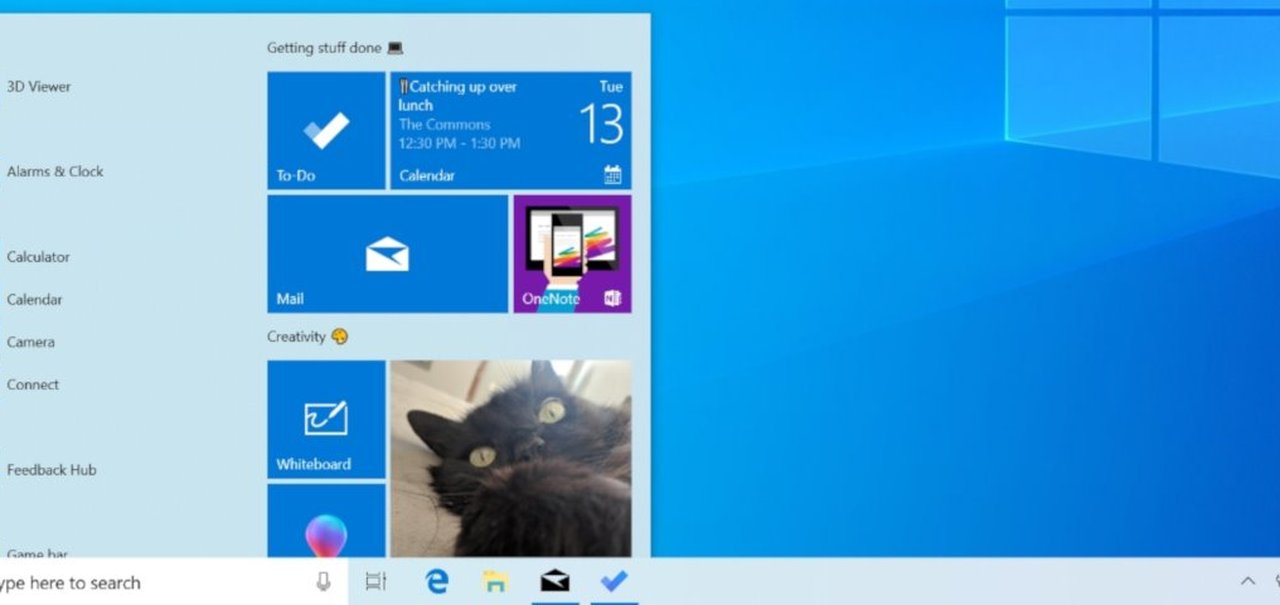Open the Mail tile
Screen dimensions: 1280x605
coord(388,254)
